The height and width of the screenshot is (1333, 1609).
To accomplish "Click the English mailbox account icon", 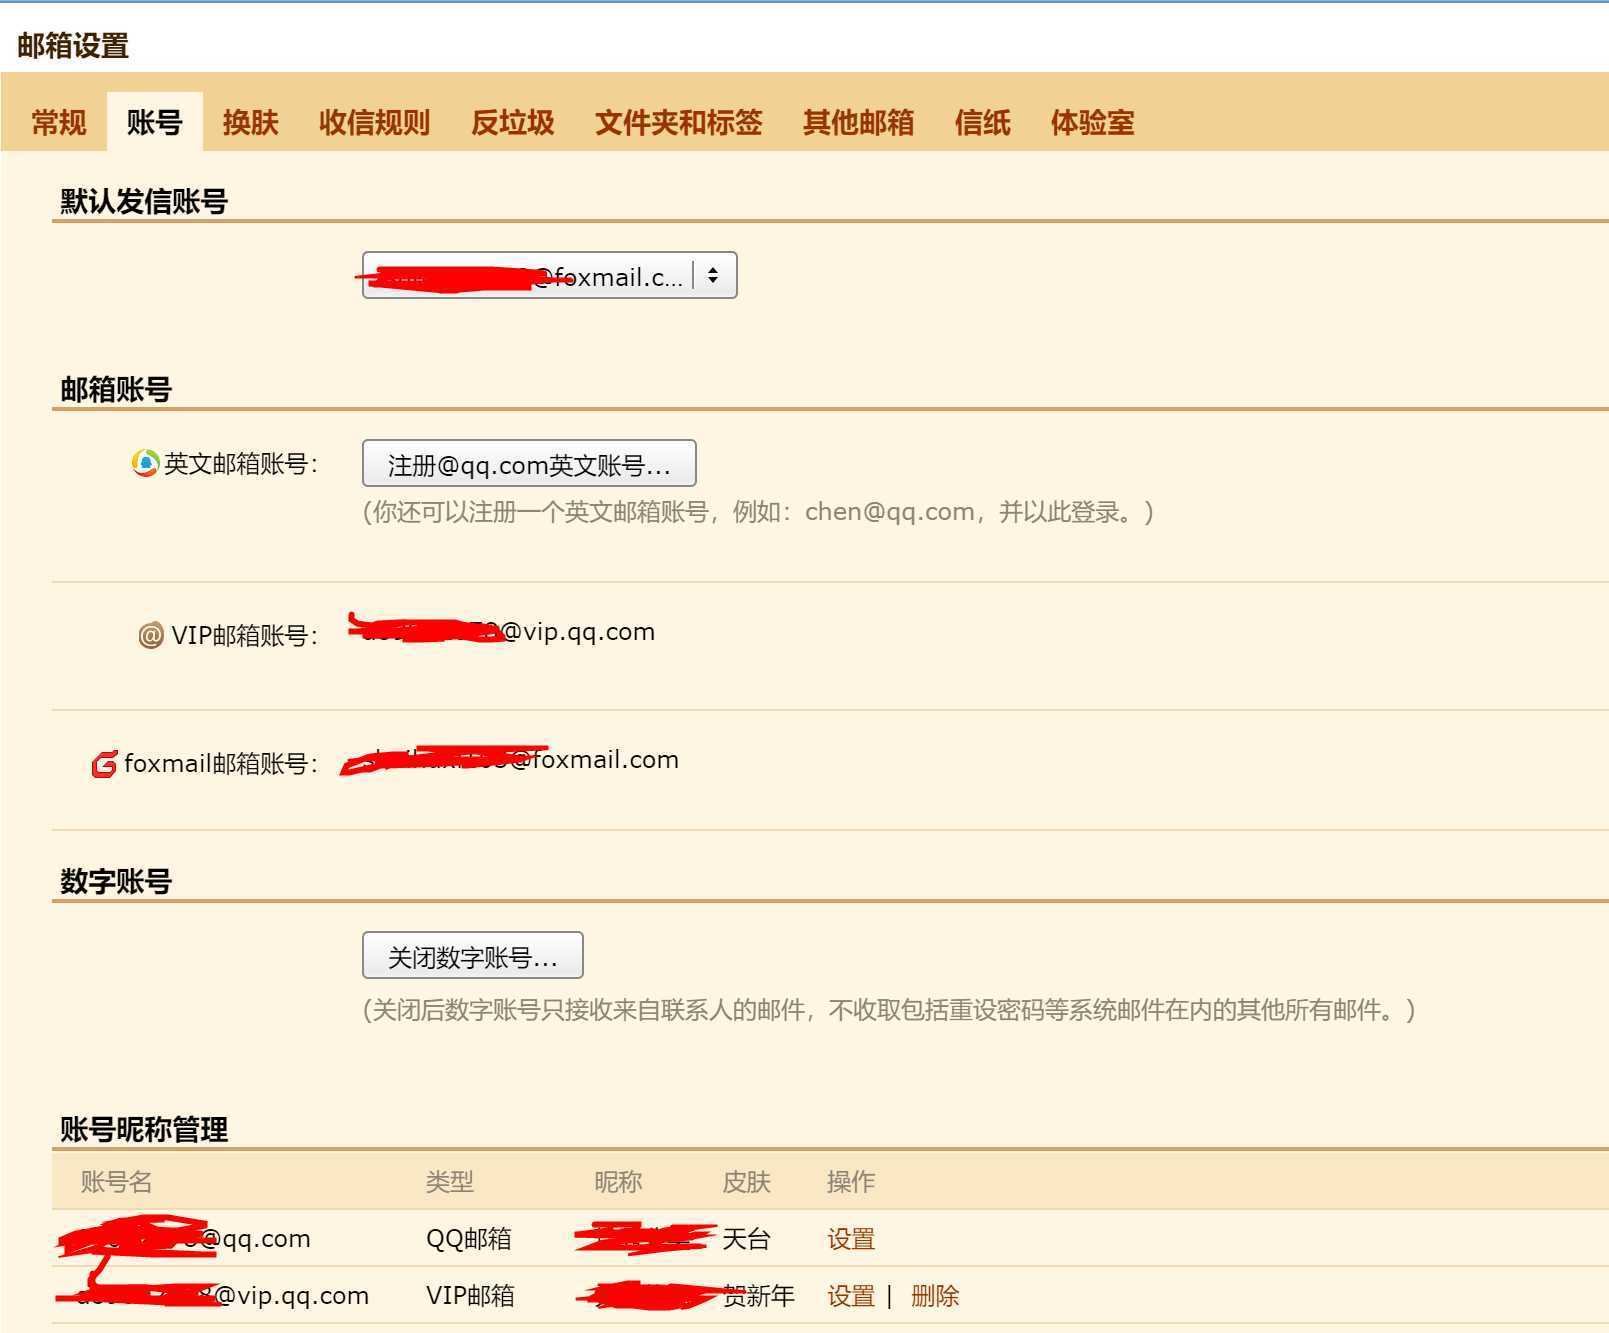I will [x=146, y=462].
